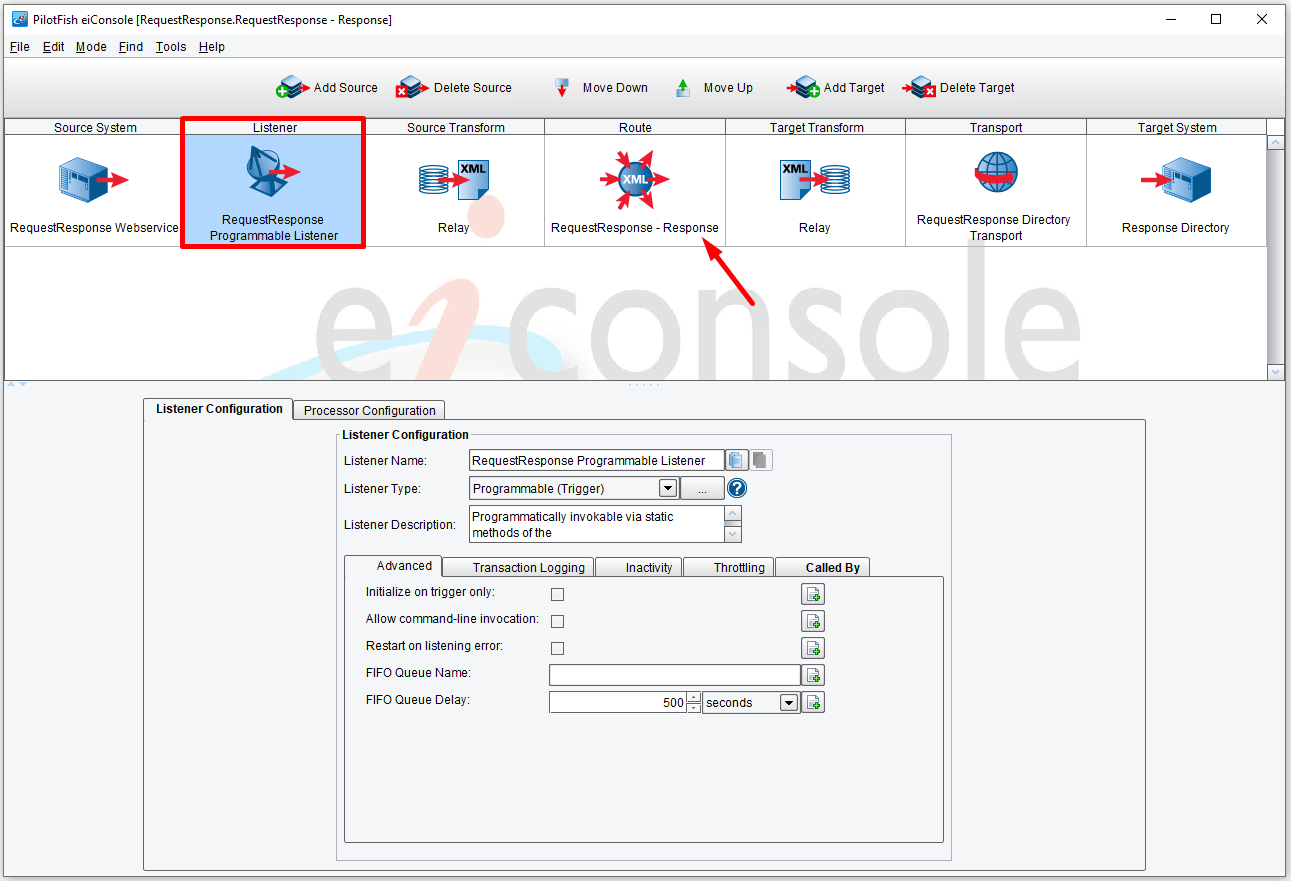Open the Edit menu
Viewport: 1291px width, 881px height.
tap(53, 47)
